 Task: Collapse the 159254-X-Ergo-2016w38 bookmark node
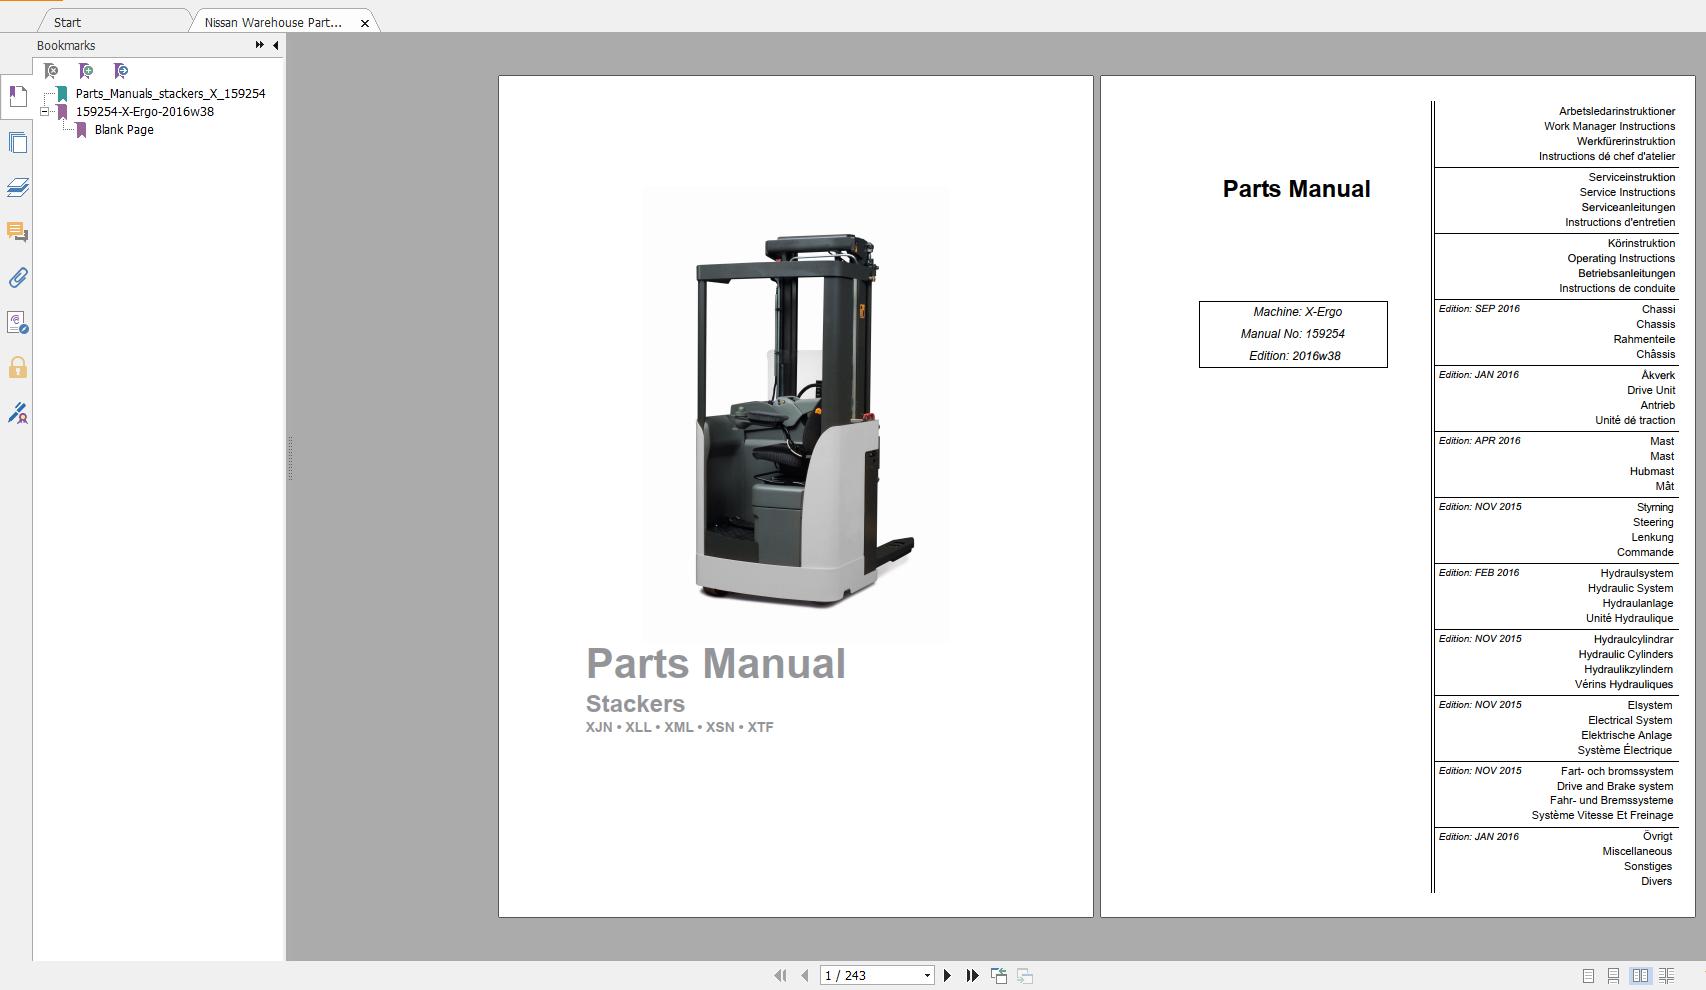pos(45,112)
